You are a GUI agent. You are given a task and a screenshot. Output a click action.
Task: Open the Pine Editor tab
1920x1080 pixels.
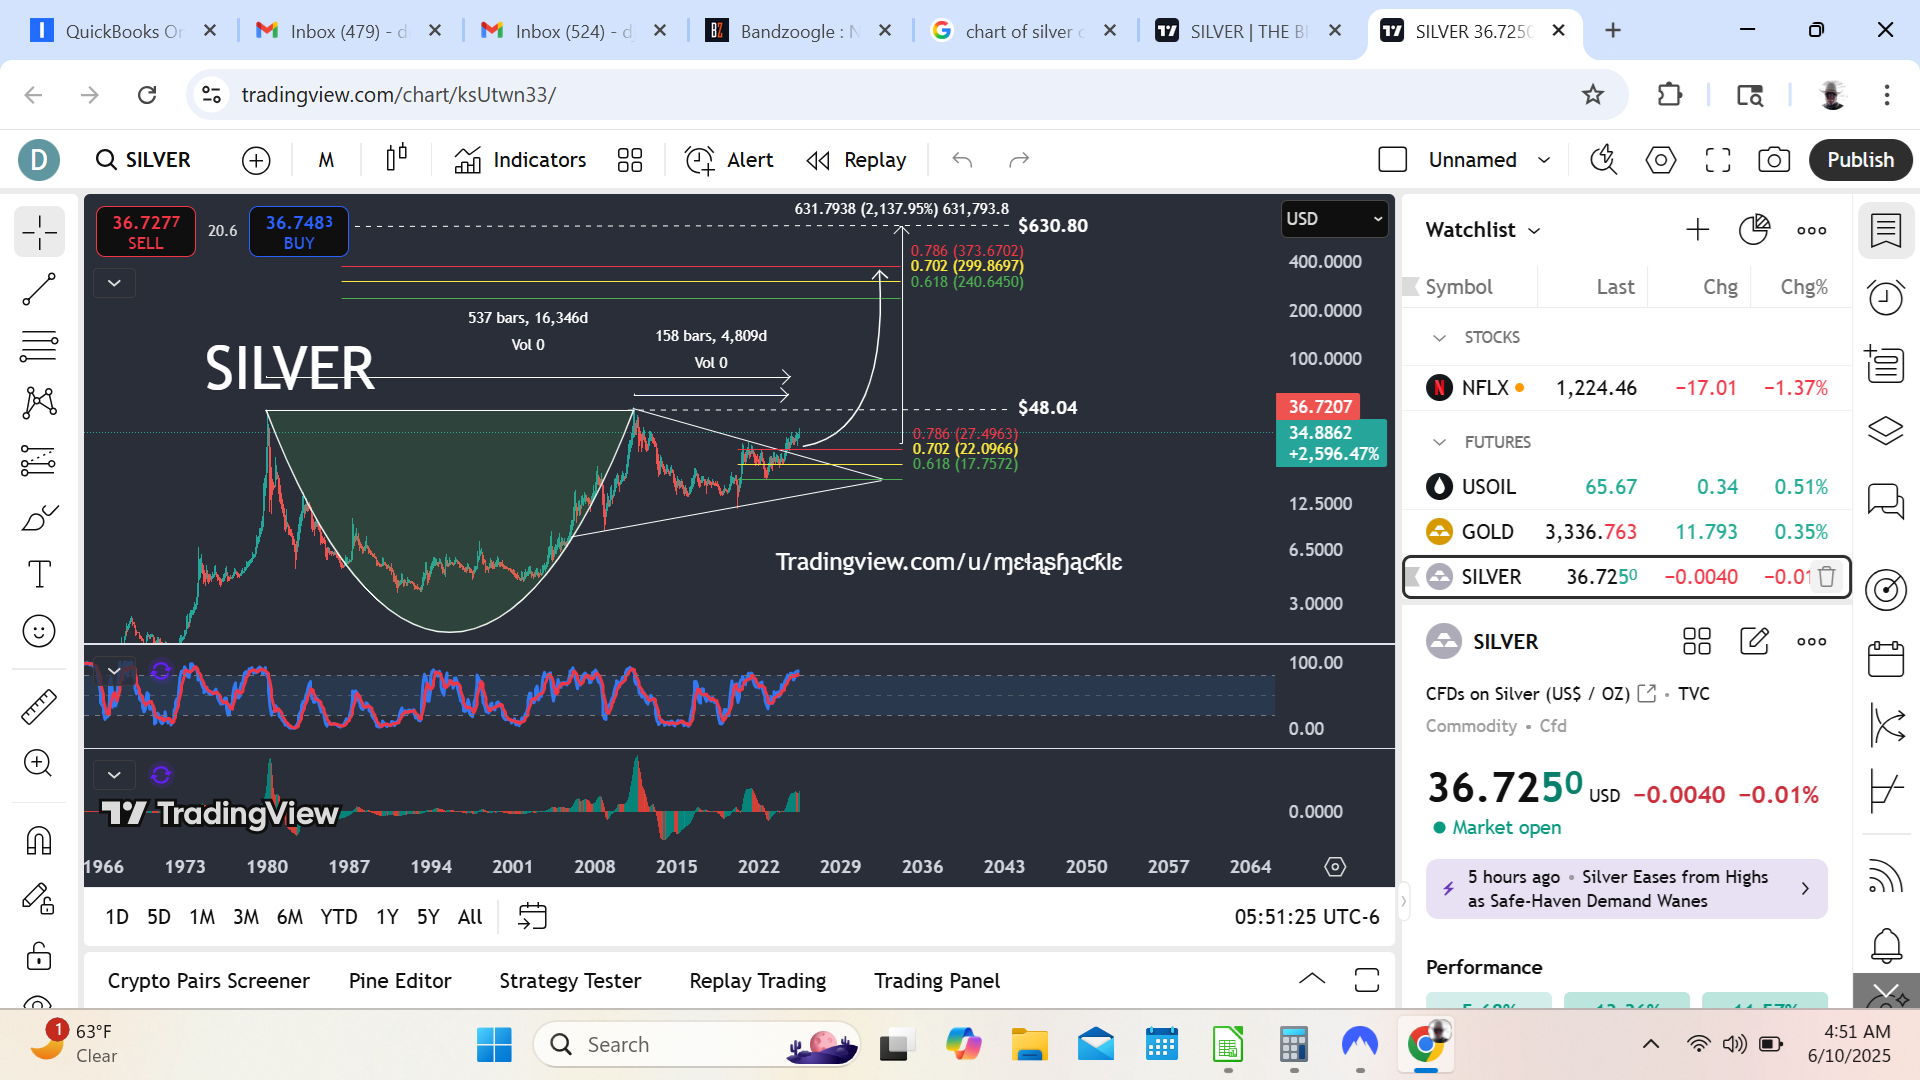tap(400, 981)
